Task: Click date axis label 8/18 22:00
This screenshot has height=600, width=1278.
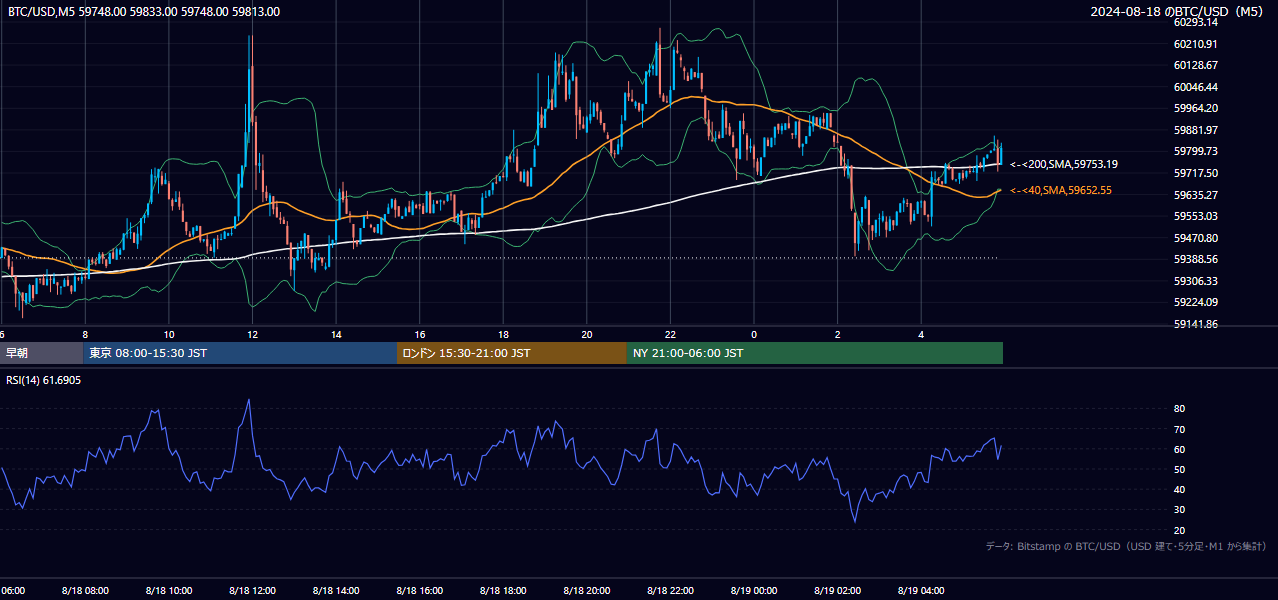Action: tap(670, 591)
